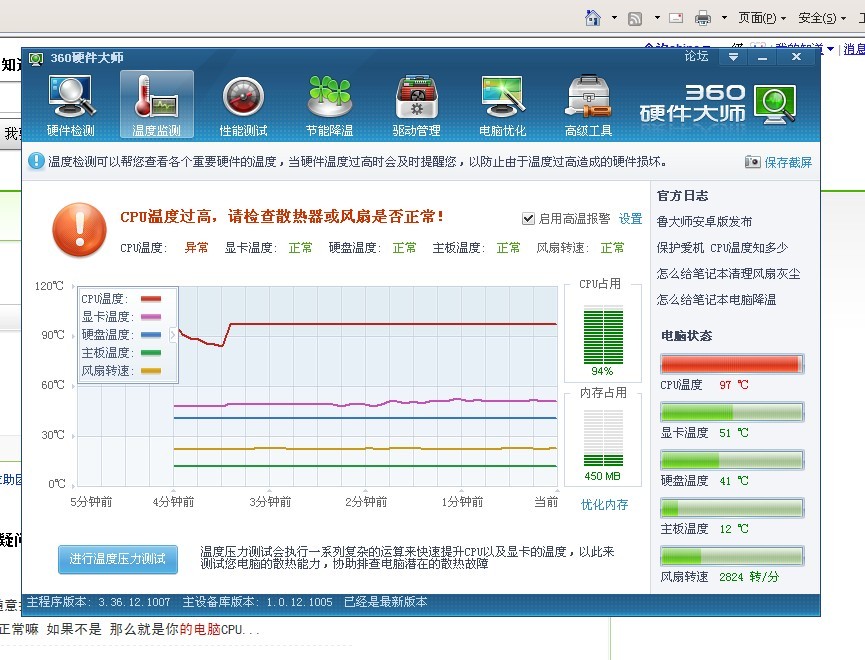Image resolution: width=865 pixels, height=660 pixels.
Task: Collapse the chart legend with the arrow
Action: pyautogui.click(x=173, y=334)
